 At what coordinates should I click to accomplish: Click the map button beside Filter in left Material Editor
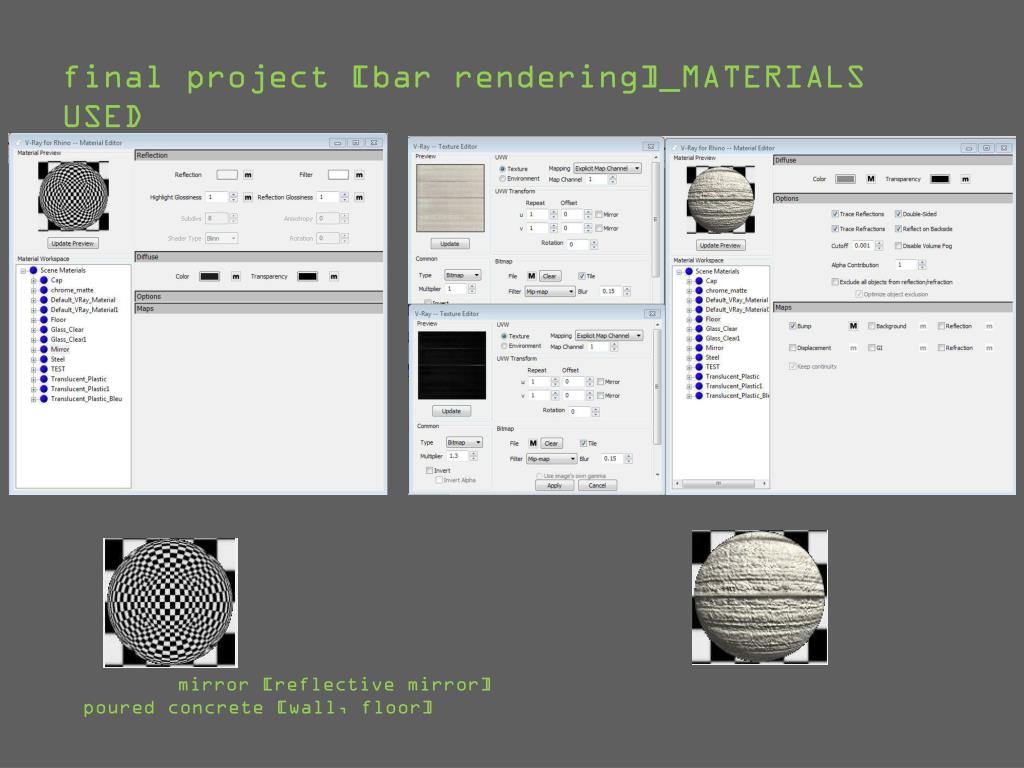pyautogui.click(x=359, y=175)
